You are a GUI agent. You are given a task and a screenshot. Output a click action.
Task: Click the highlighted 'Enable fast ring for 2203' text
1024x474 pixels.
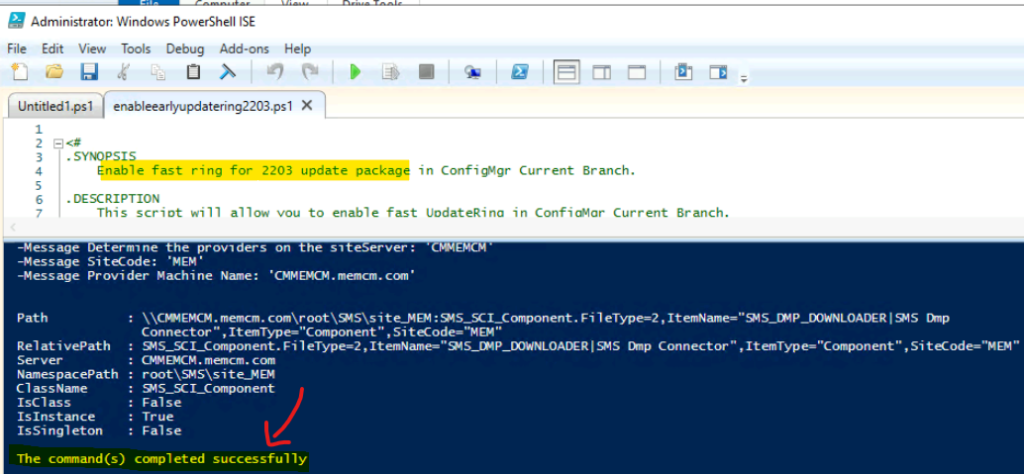pos(253,171)
